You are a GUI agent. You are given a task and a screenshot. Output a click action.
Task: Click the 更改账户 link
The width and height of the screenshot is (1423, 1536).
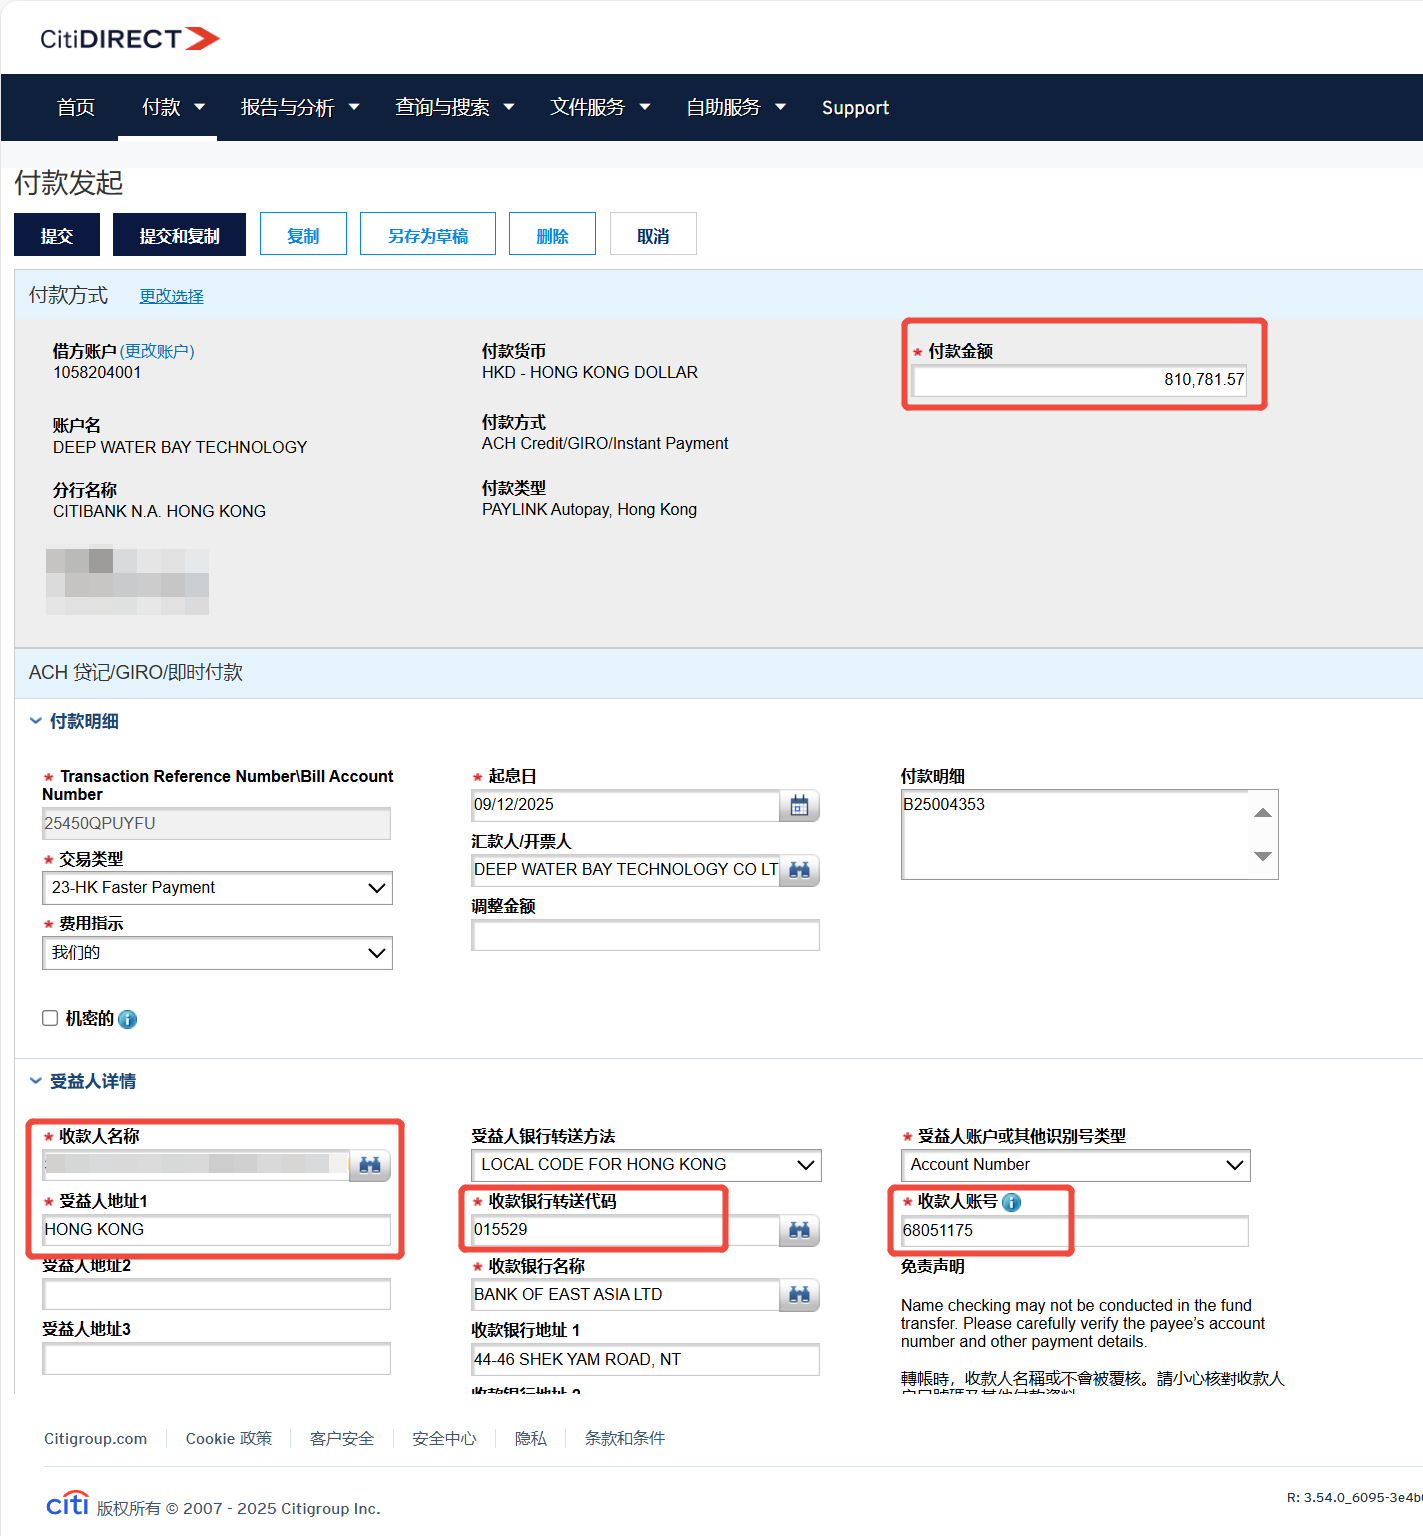pos(157,351)
